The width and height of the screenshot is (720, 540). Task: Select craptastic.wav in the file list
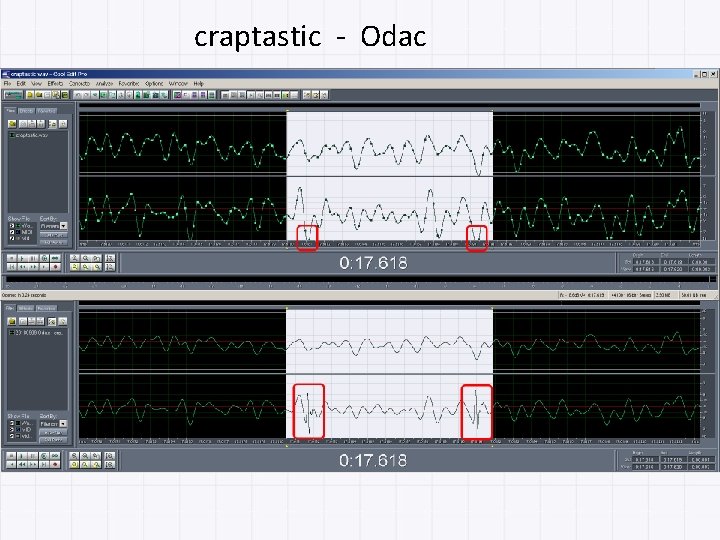click(28, 135)
